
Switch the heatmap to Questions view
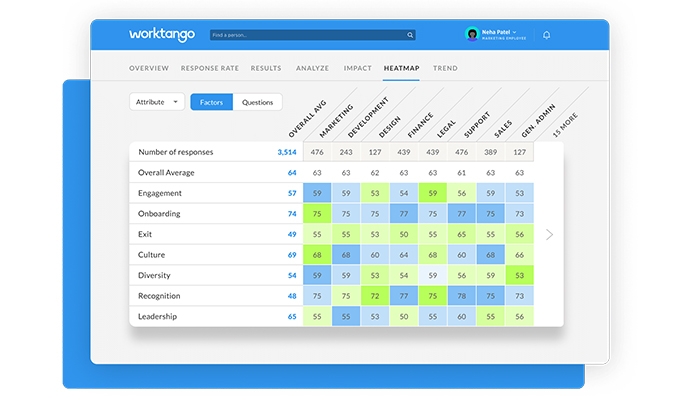coord(257,102)
